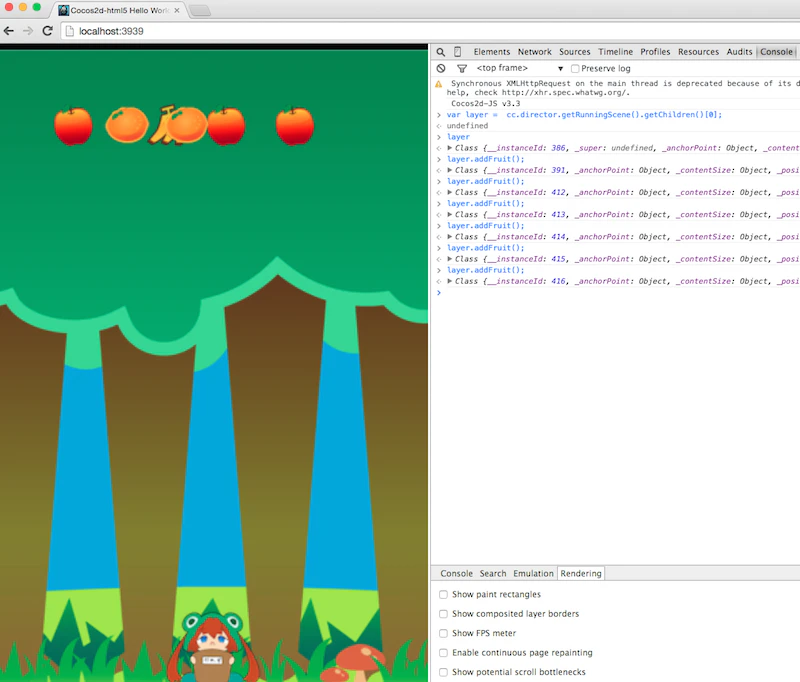Select the Timeline panel tab
The image size is (800, 682).
click(615, 52)
